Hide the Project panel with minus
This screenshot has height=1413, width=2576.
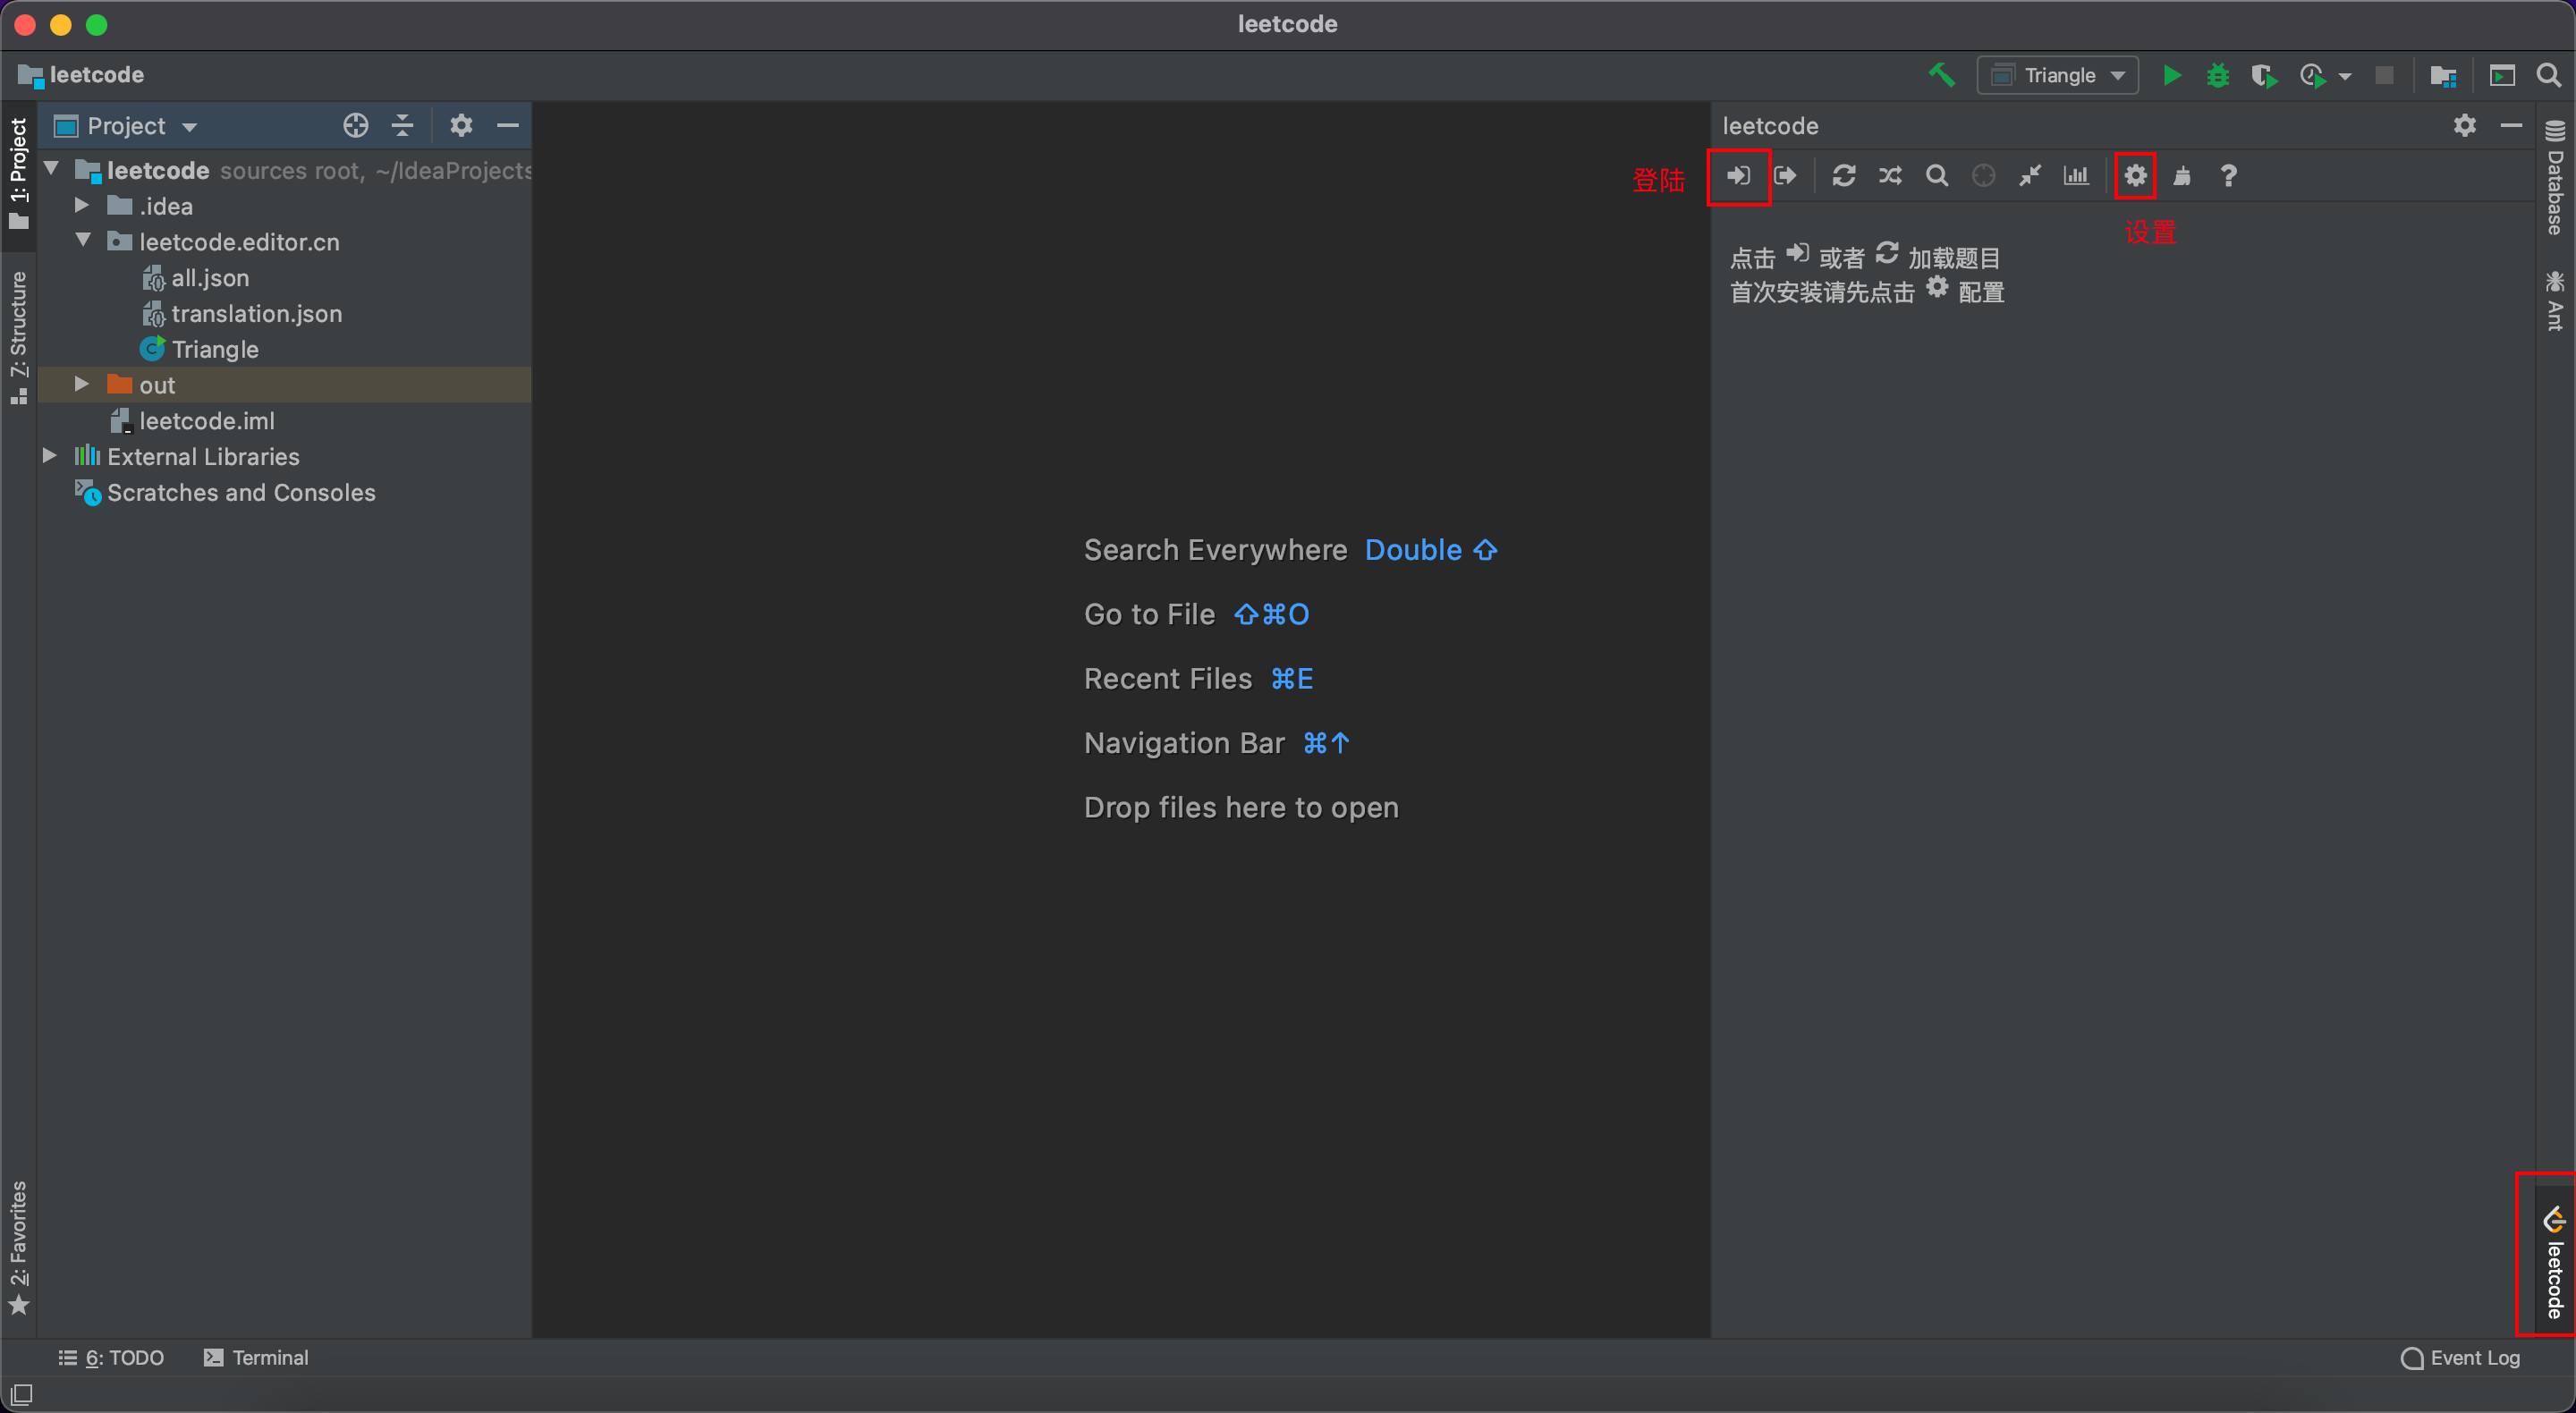click(x=507, y=125)
